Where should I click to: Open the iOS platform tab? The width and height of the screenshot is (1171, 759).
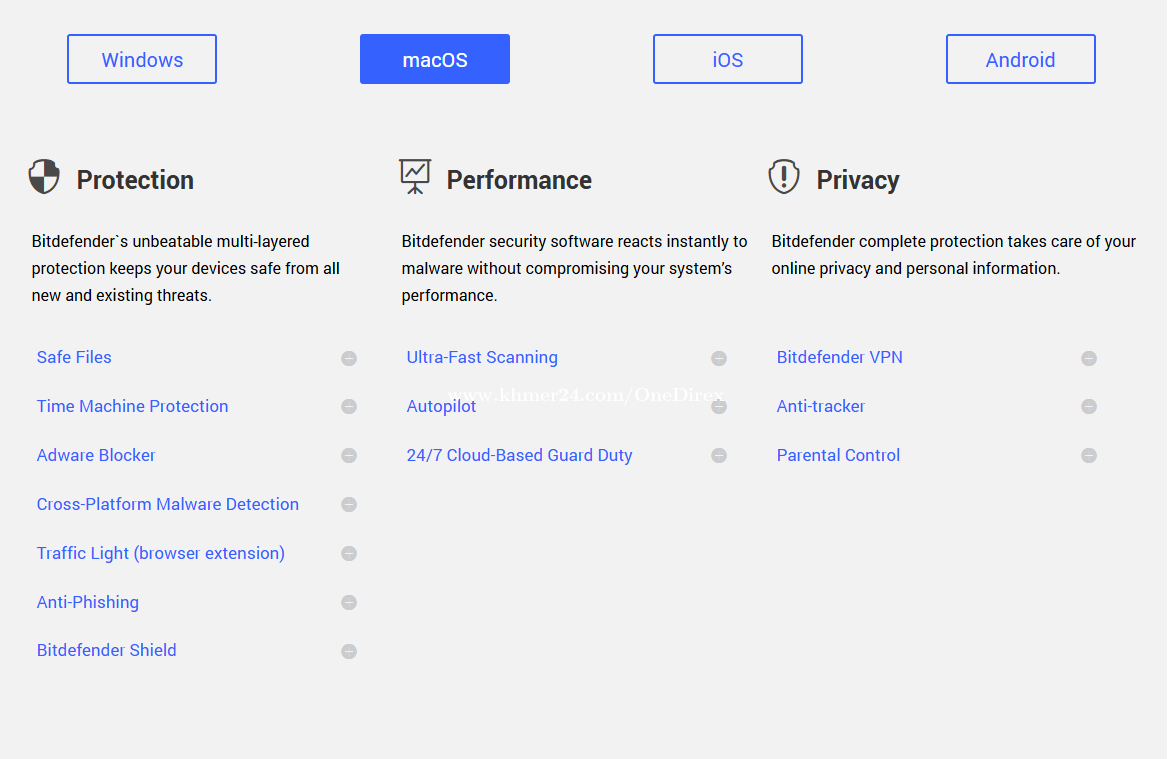click(x=728, y=59)
